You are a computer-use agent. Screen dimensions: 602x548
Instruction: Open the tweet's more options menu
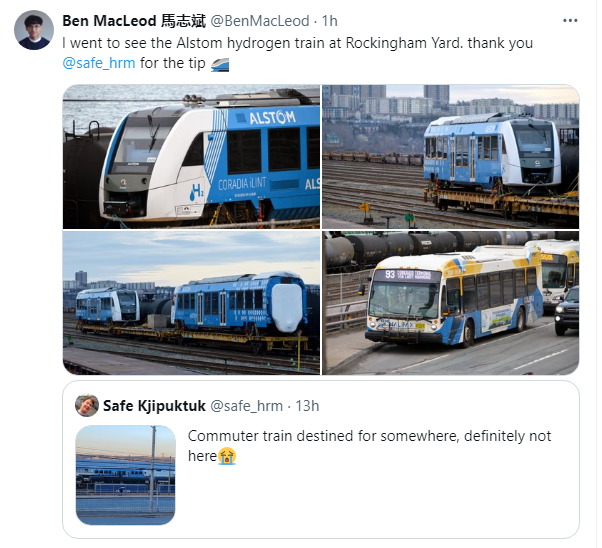pyautogui.click(x=569, y=21)
